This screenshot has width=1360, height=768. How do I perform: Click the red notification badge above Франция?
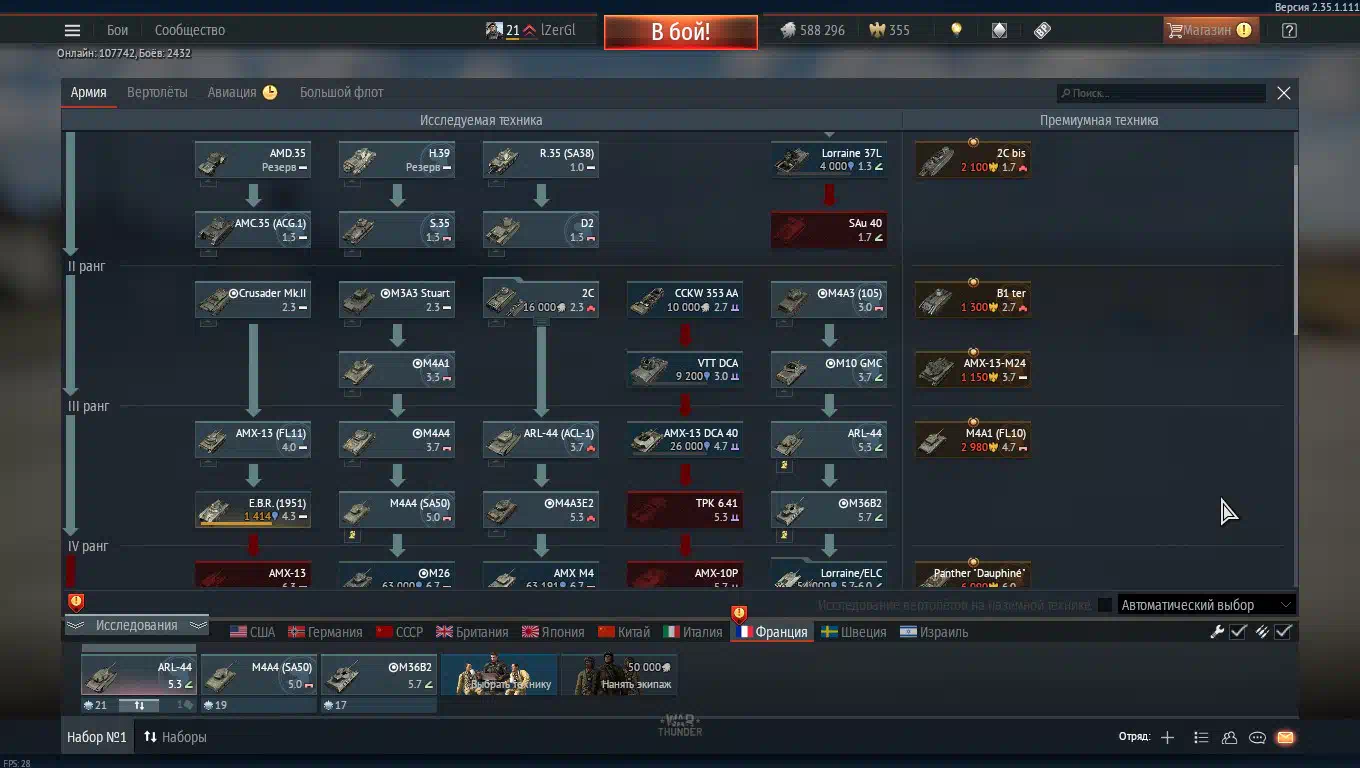[x=739, y=613]
